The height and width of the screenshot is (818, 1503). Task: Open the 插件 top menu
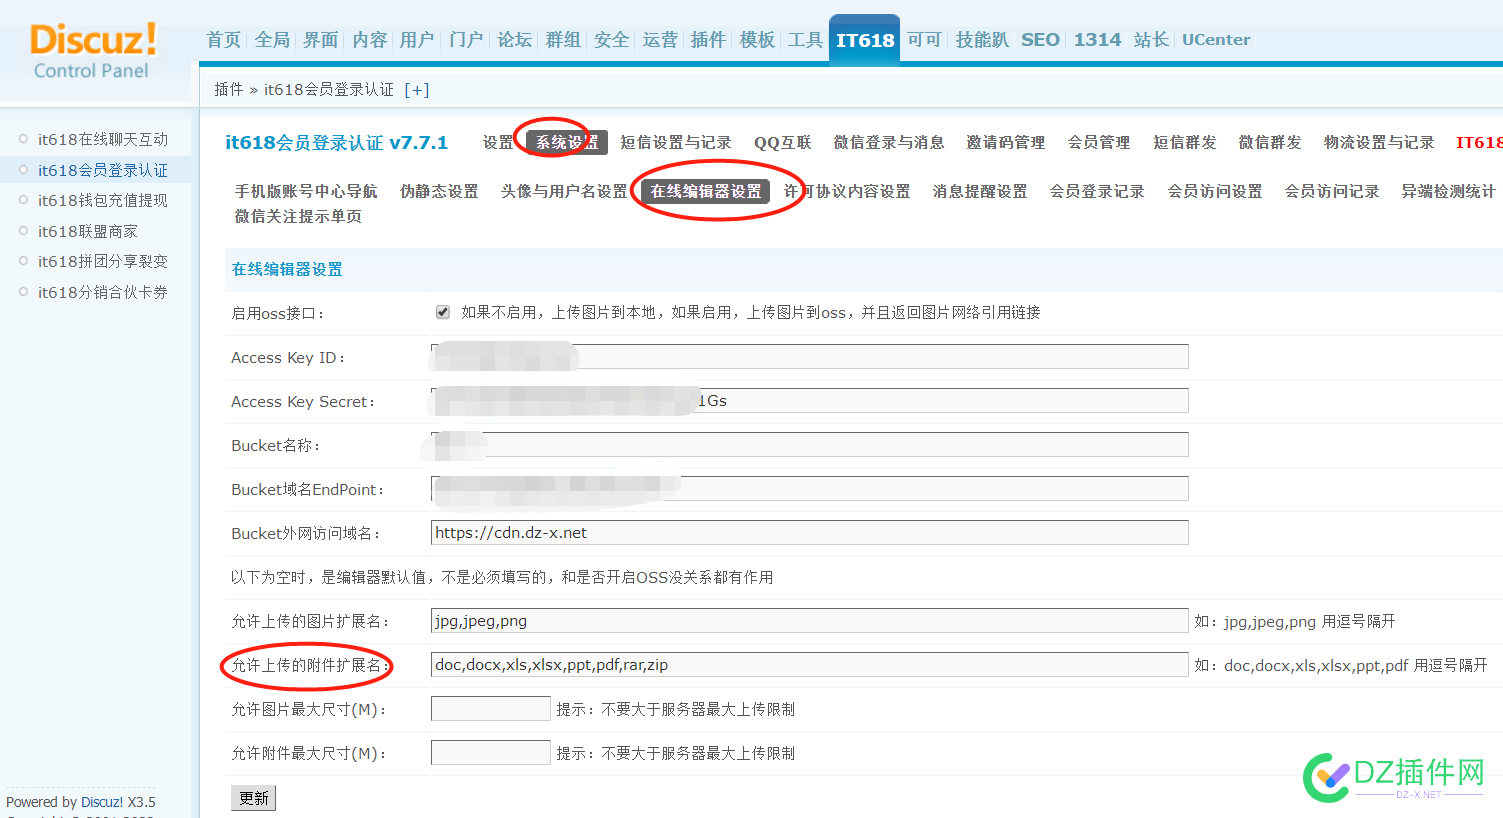(x=708, y=40)
